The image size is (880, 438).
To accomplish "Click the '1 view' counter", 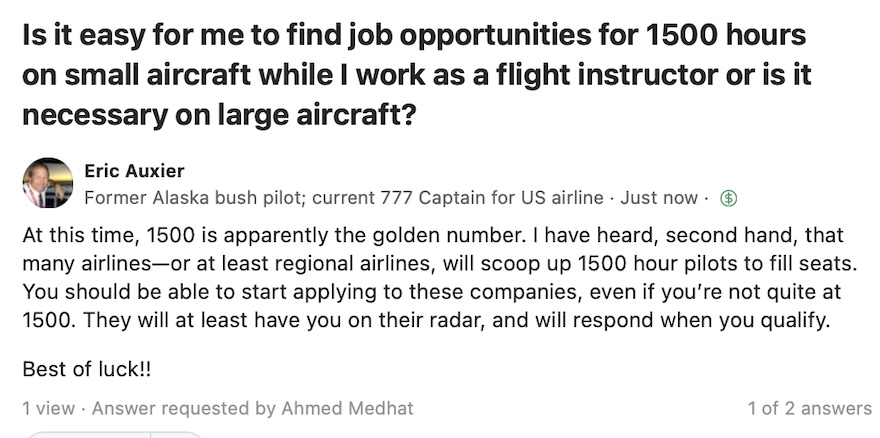I will click(x=48, y=408).
